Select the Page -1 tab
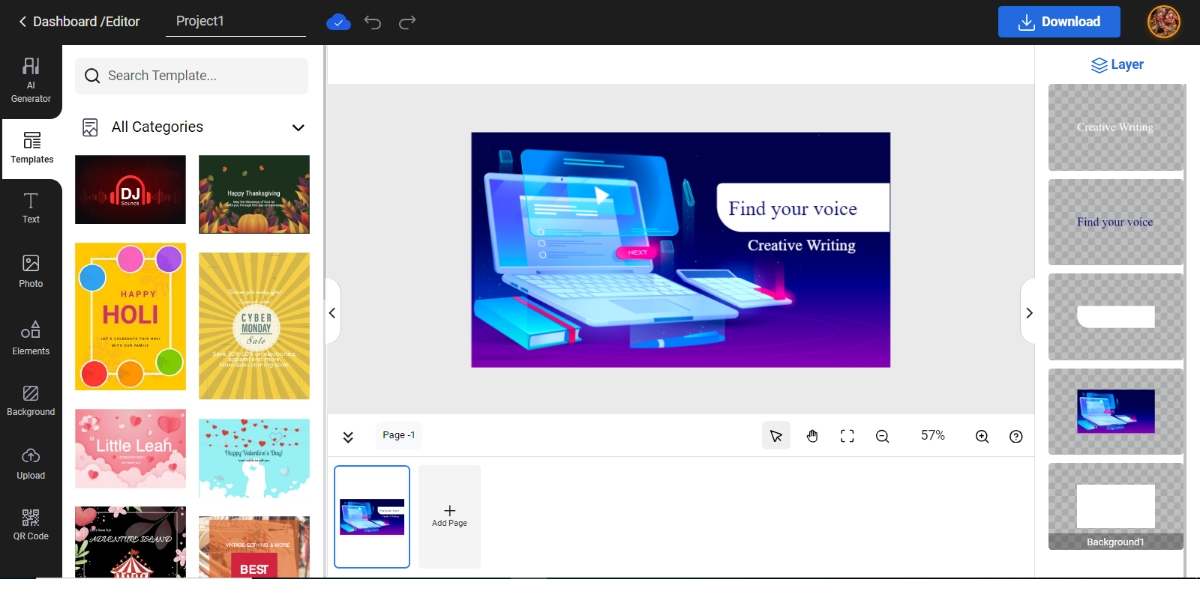 397,435
